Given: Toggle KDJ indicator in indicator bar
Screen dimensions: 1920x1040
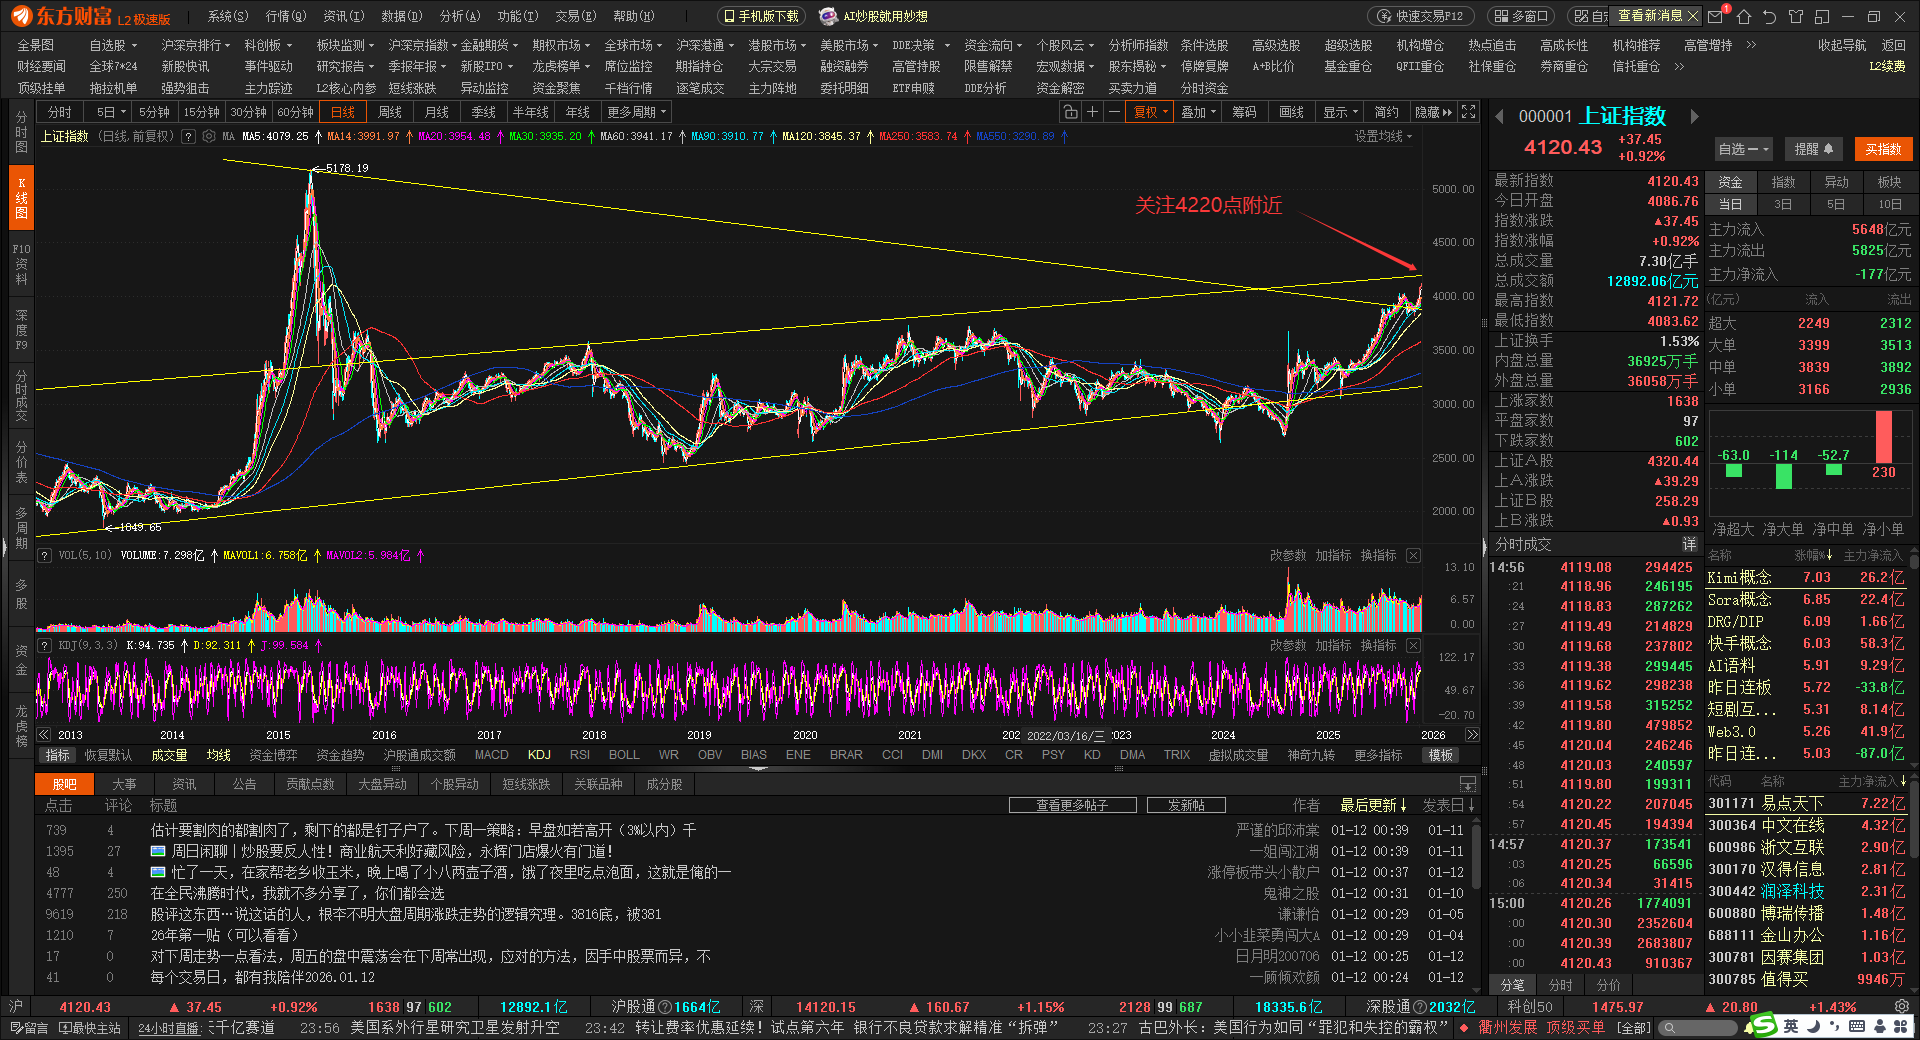Looking at the screenshot, I should click(539, 755).
